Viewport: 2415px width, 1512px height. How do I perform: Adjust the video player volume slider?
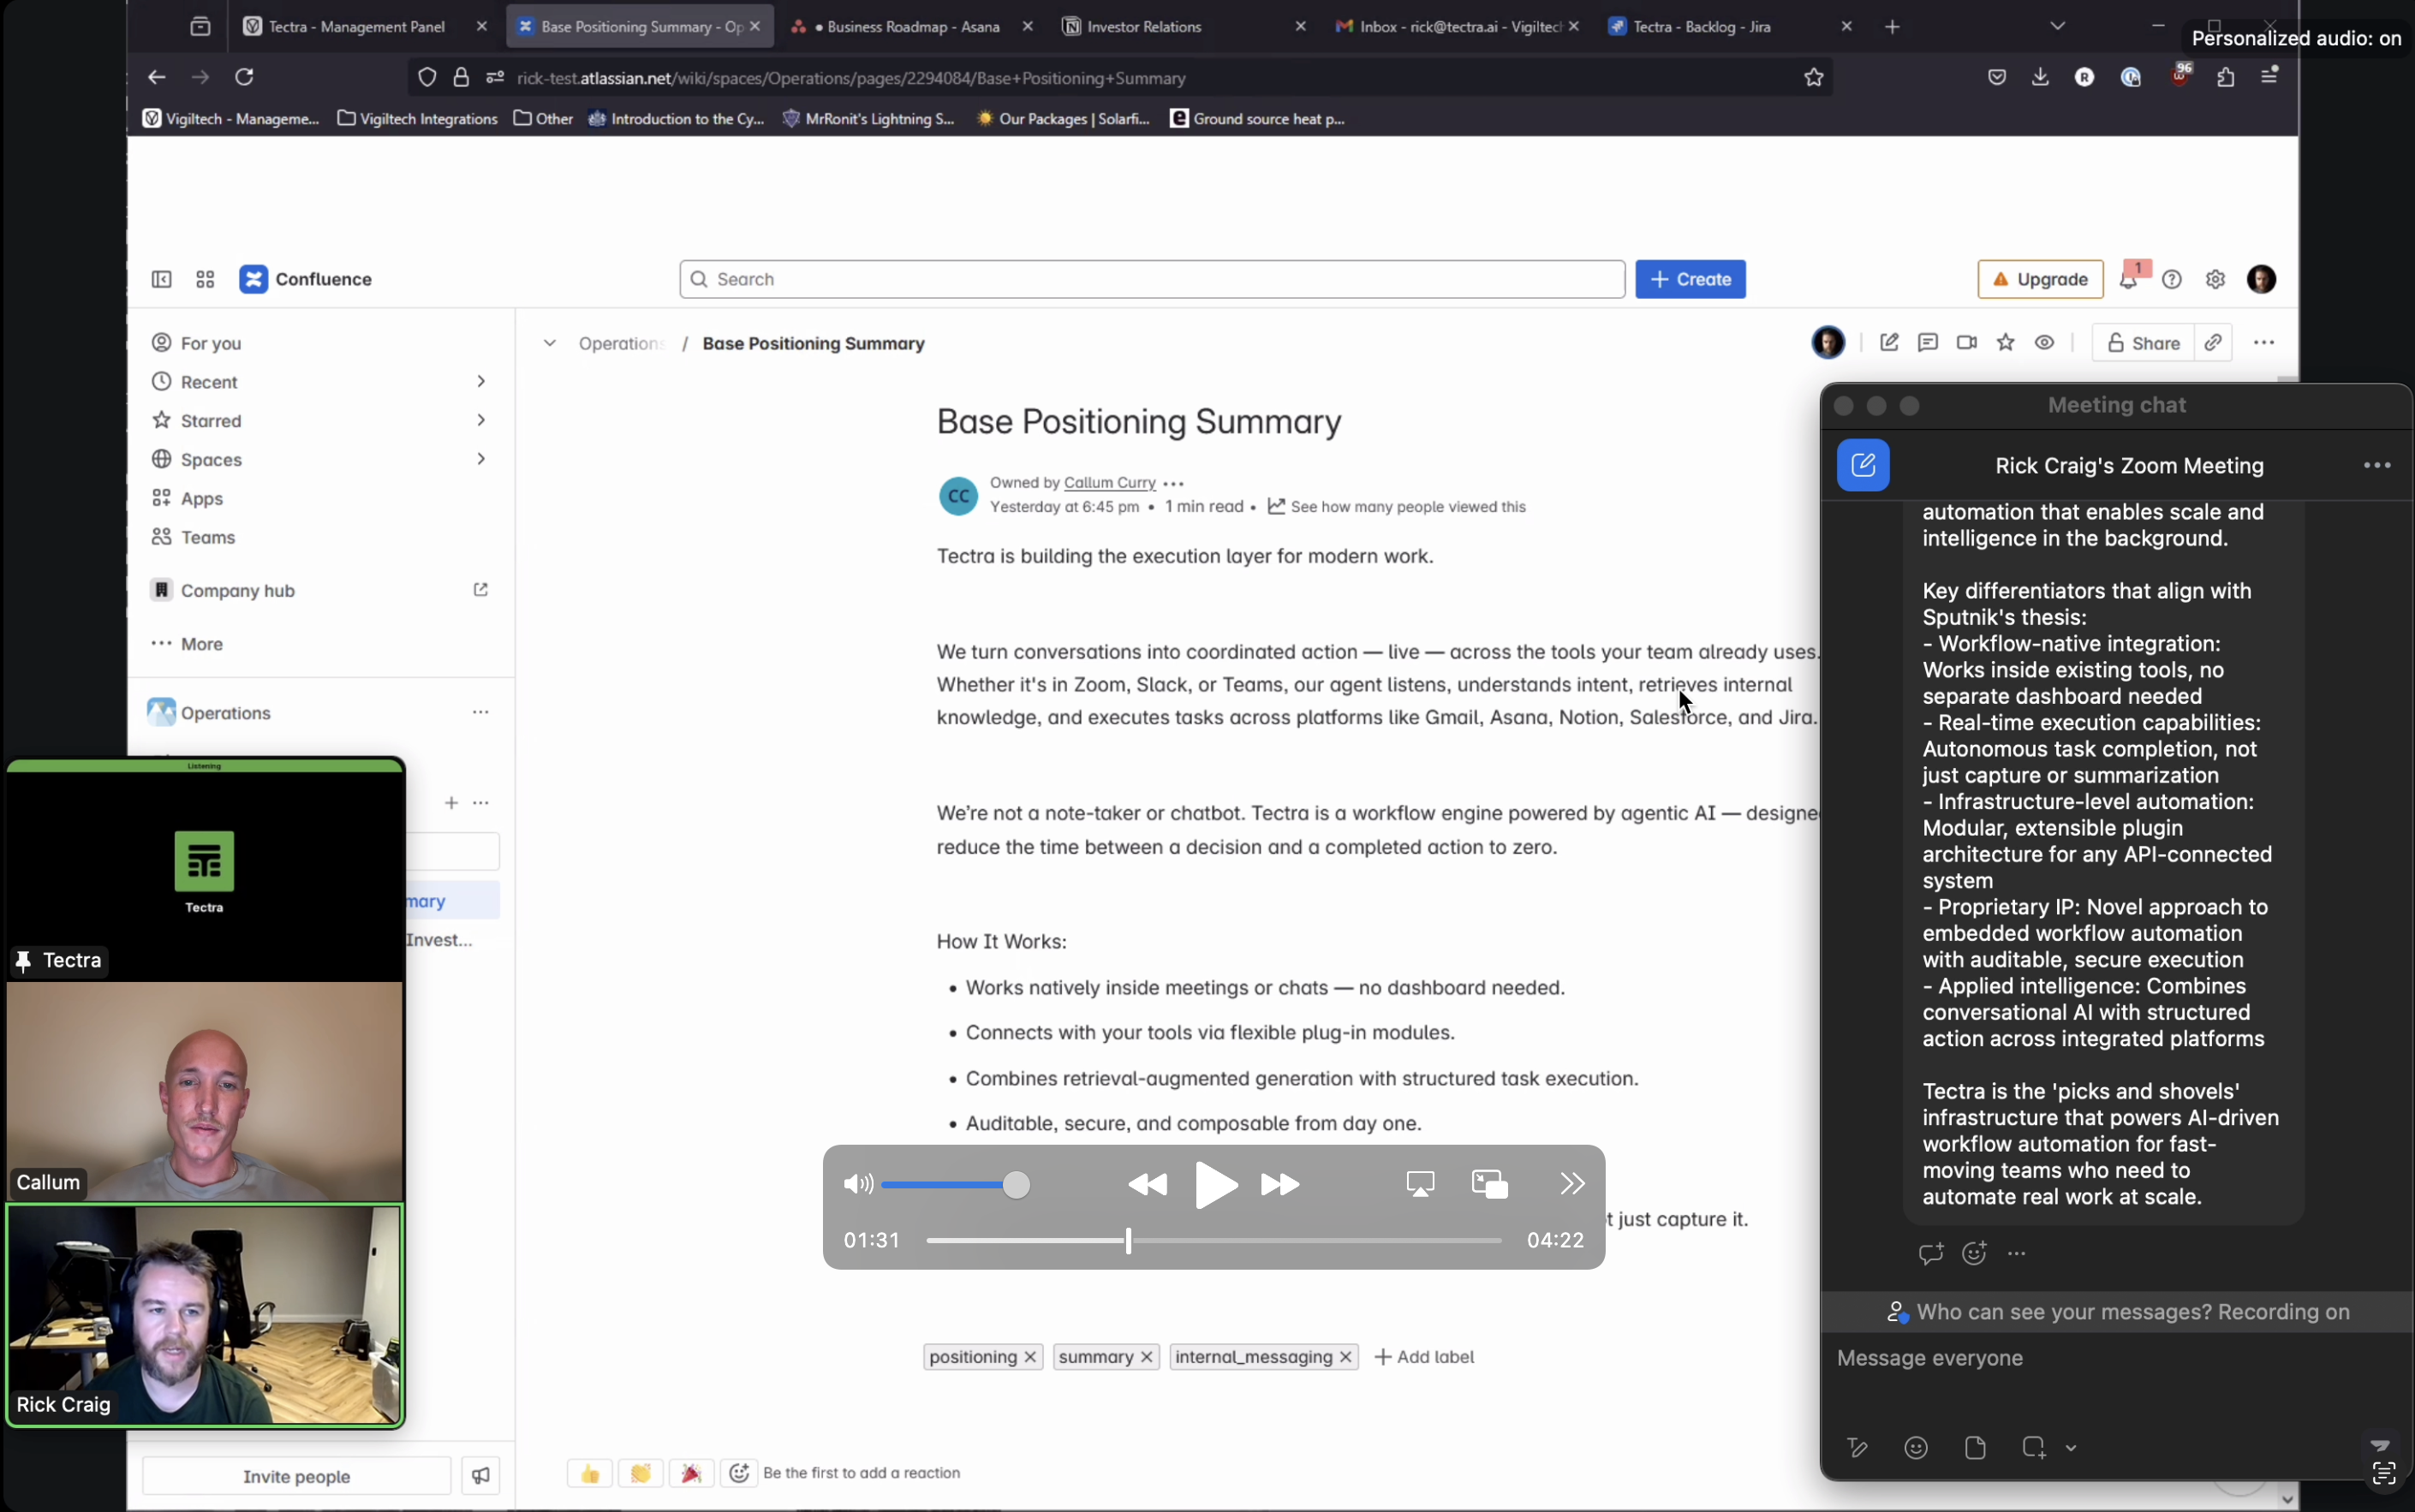click(x=957, y=1185)
